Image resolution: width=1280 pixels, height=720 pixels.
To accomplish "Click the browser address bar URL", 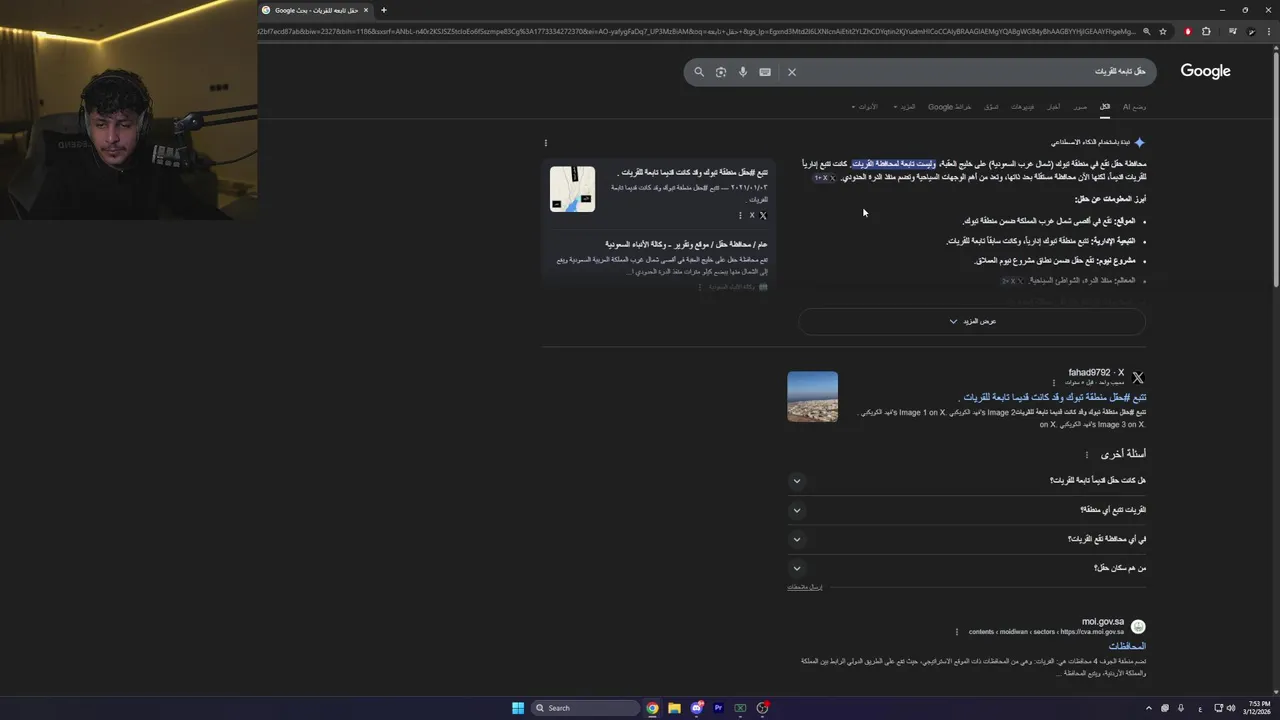I will coord(697,31).
